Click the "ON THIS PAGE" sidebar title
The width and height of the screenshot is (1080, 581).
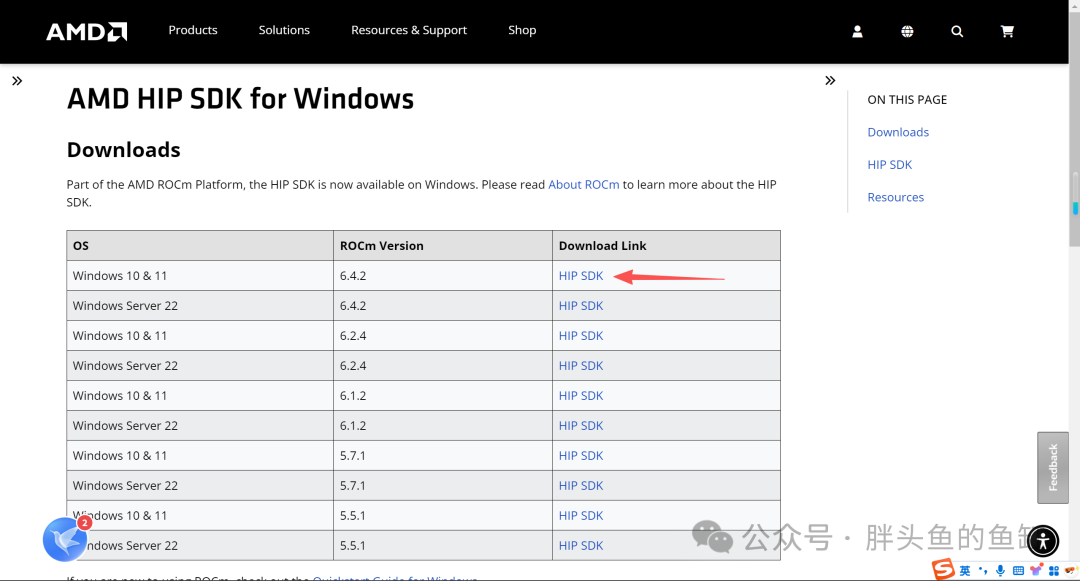pos(907,100)
